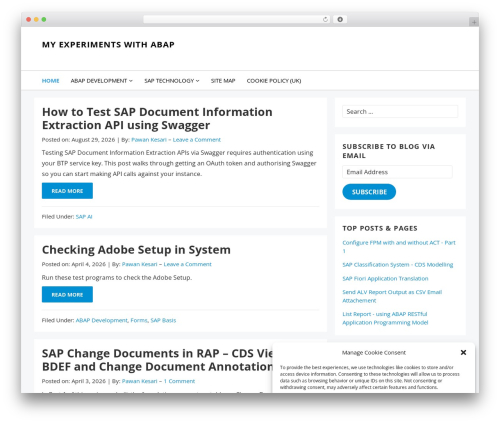This screenshot has height=423, width=500.
Task: Expand the ABAP Development dropdown menu
Action: pos(101,81)
